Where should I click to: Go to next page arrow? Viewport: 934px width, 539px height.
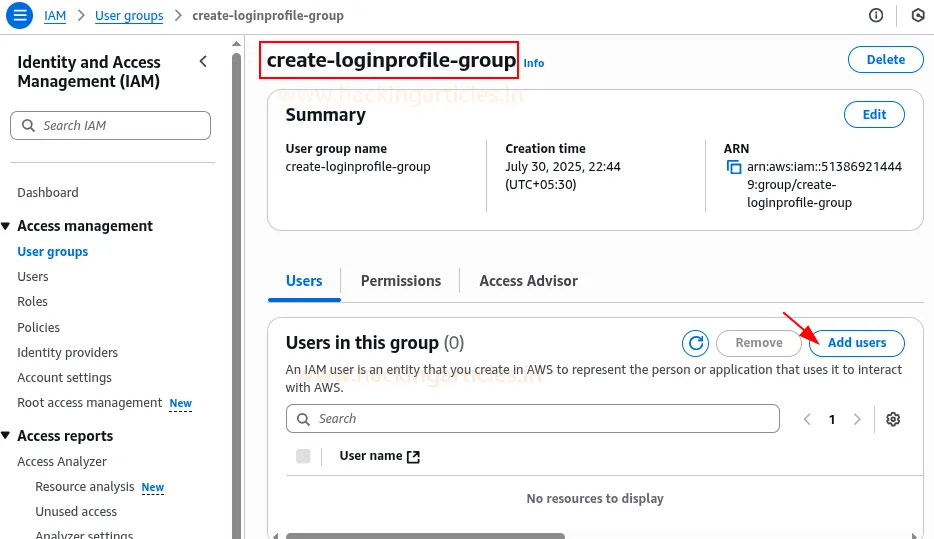point(857,419)
